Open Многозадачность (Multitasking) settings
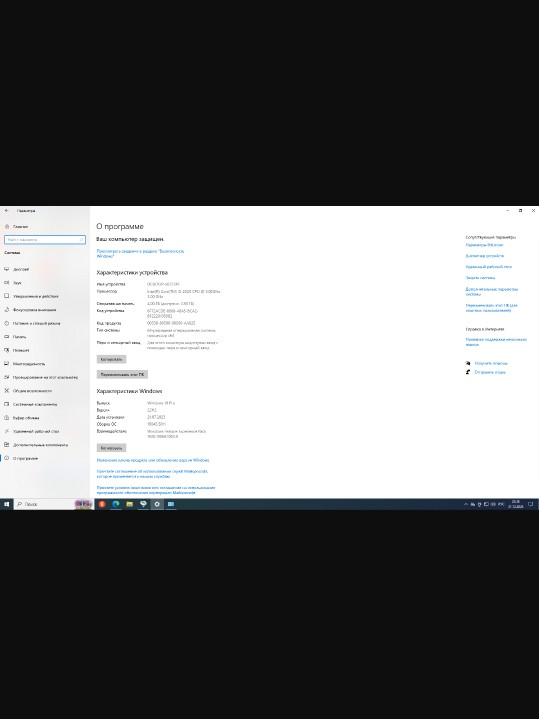 (x=29, y=364)
